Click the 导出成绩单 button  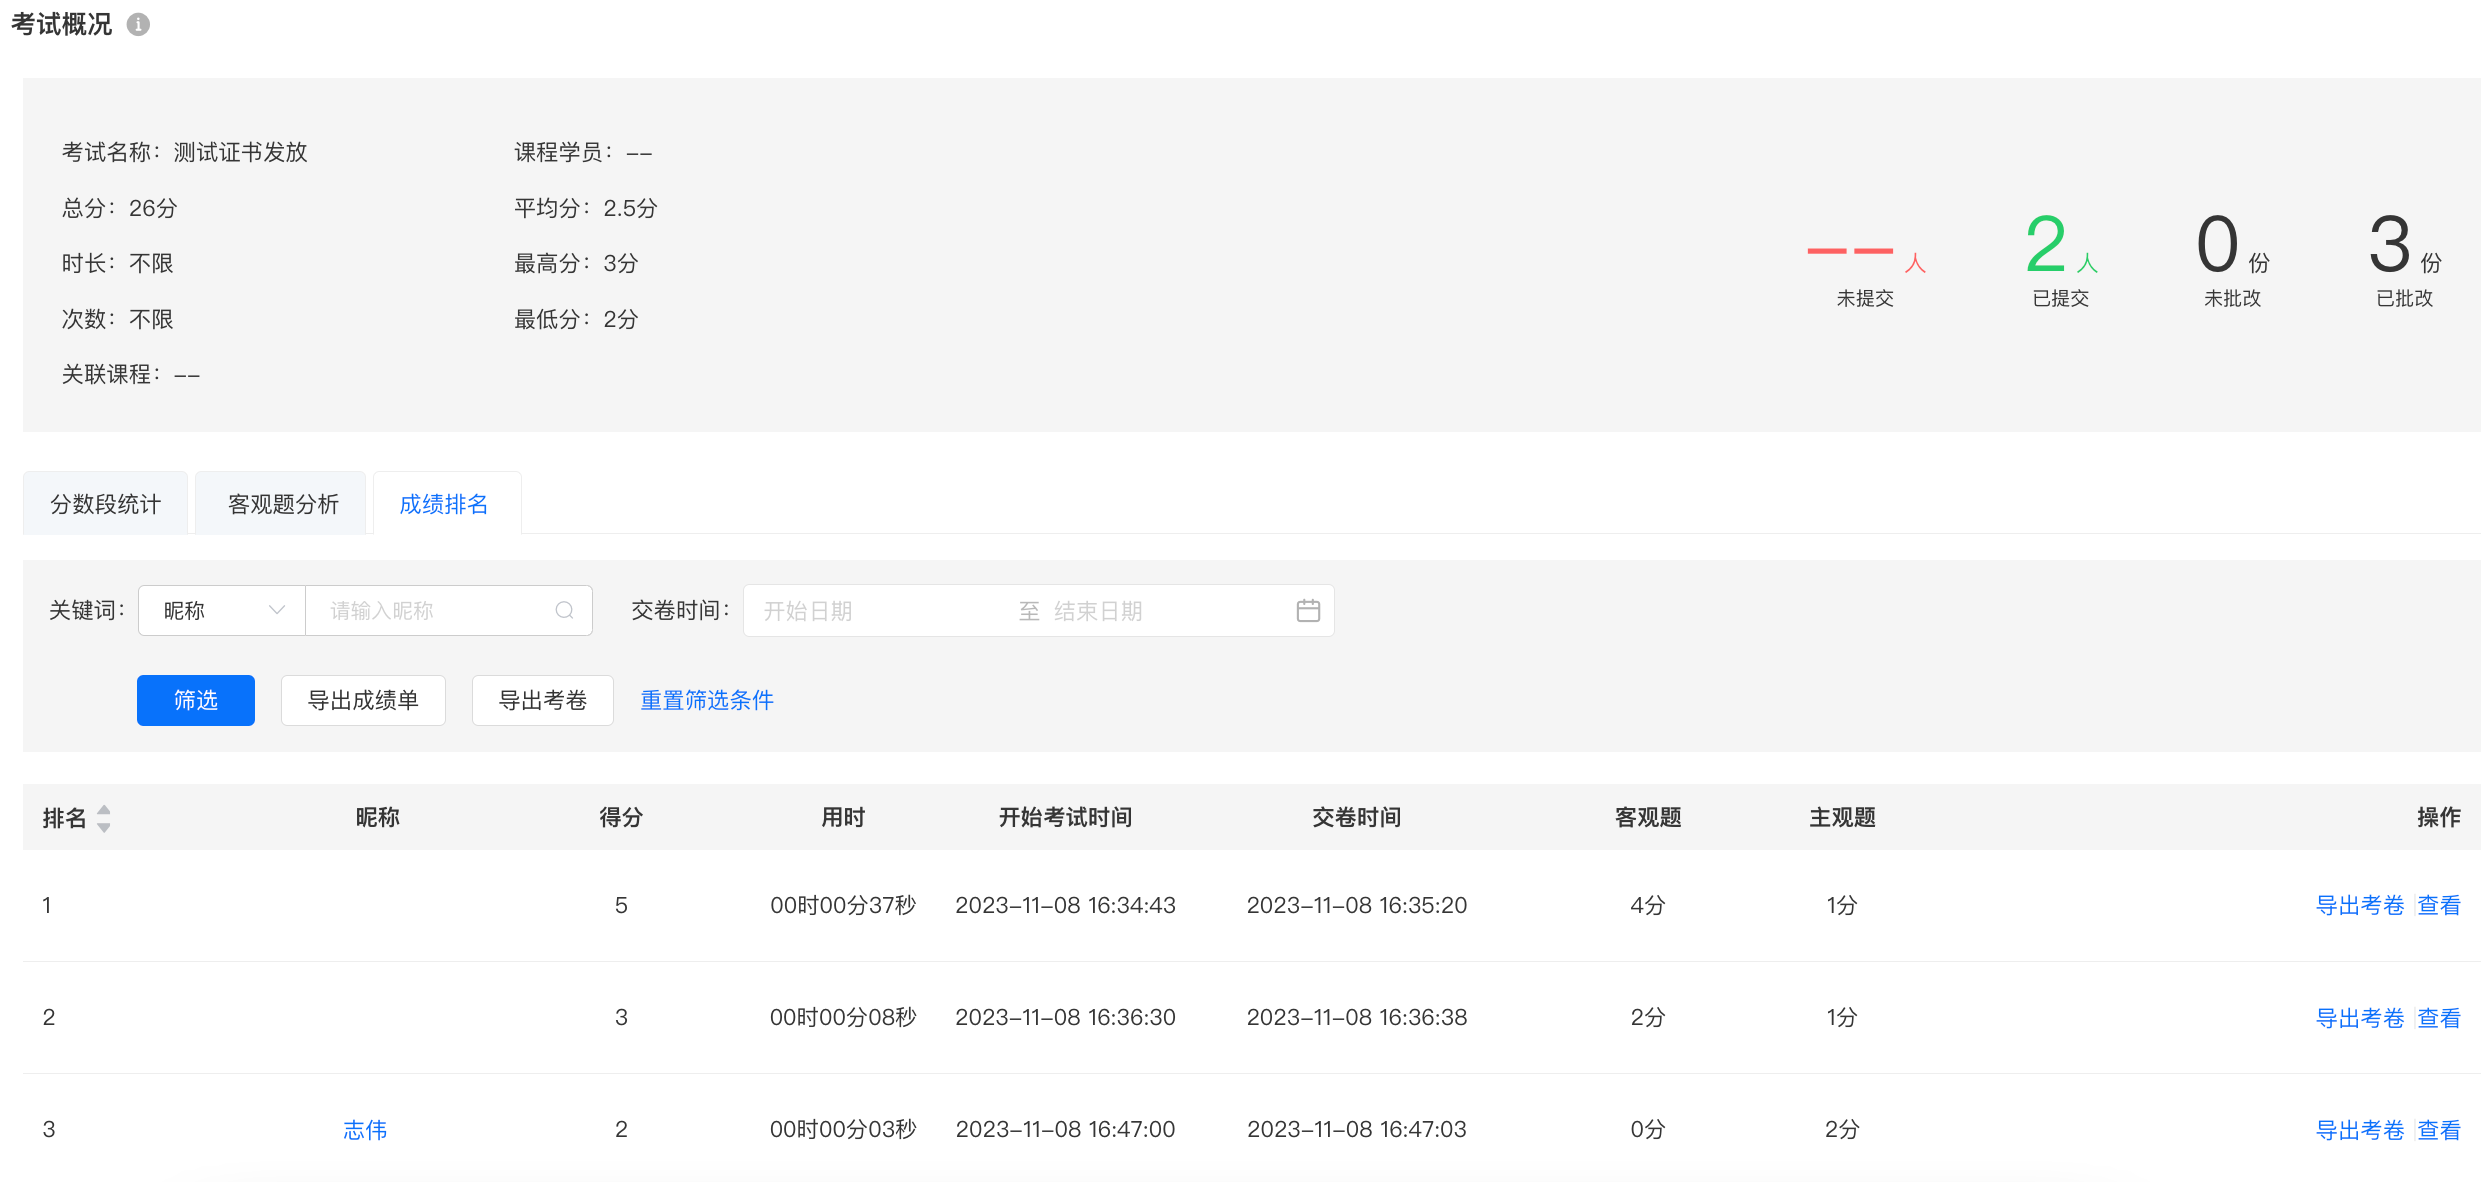[x=363, y=700]
